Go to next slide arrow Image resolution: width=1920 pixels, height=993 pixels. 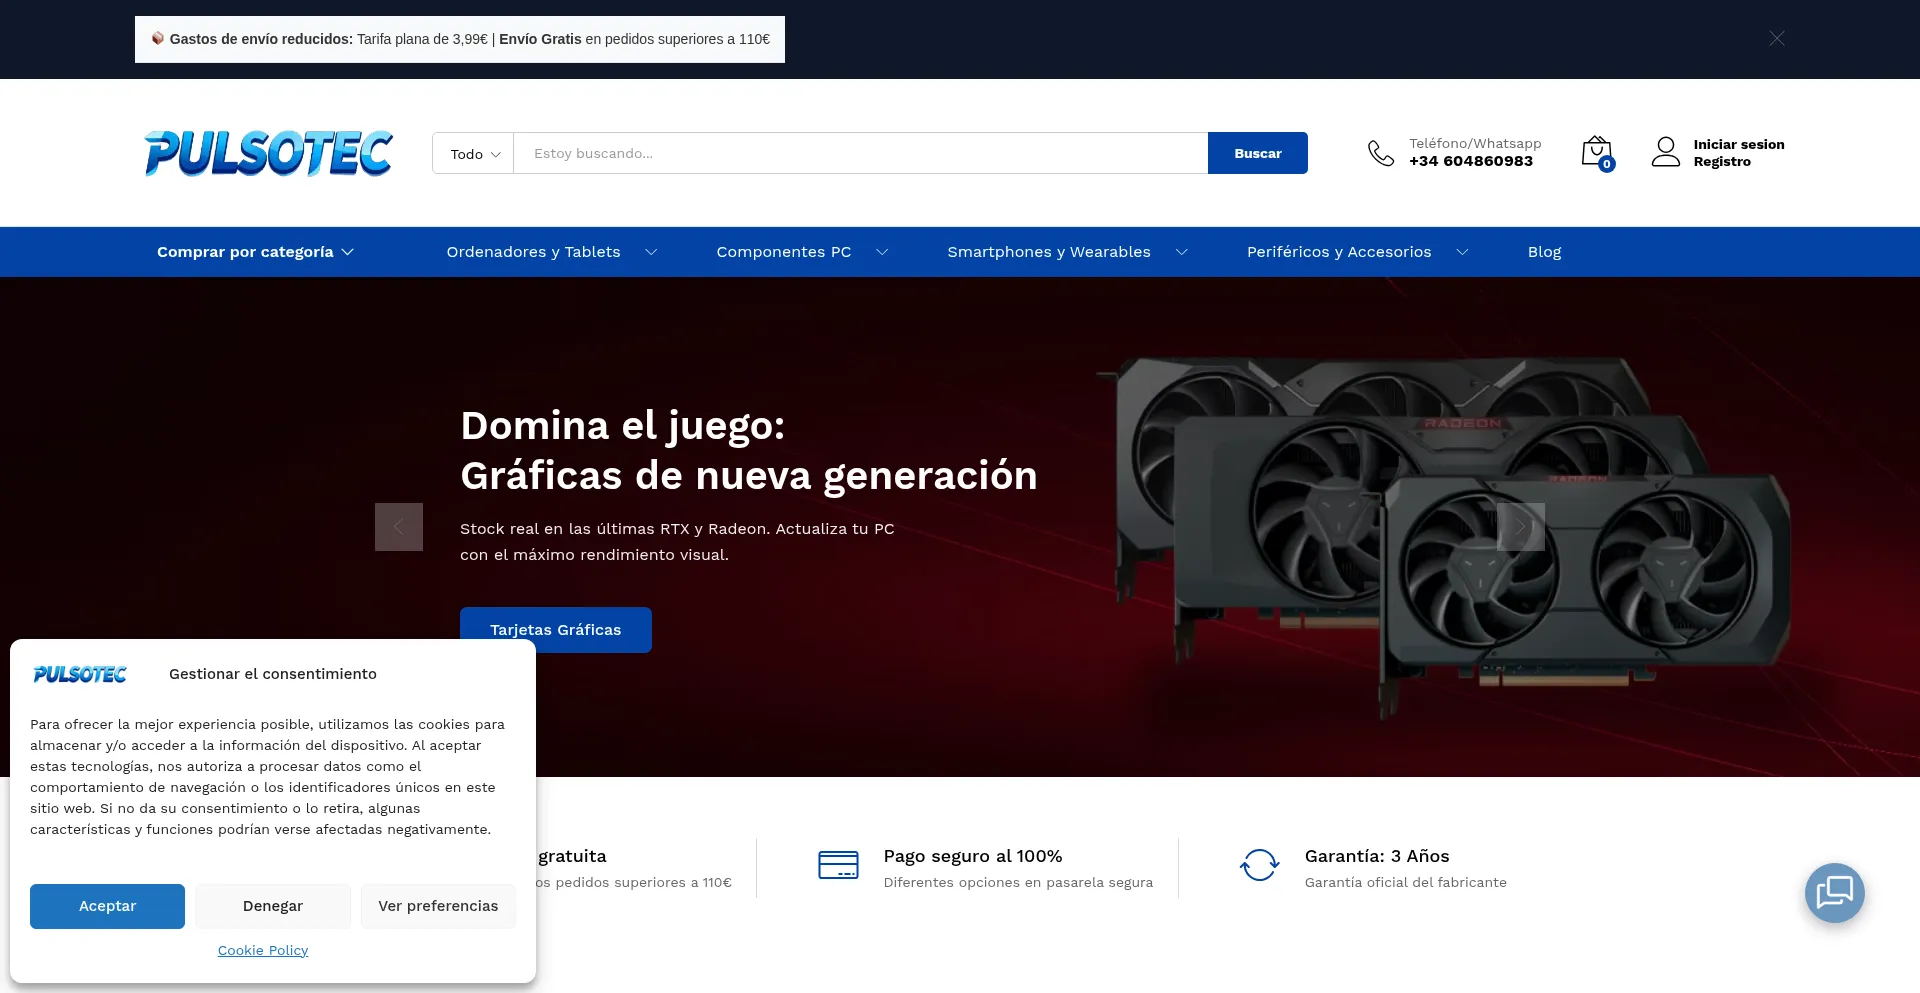[x=1521, y=527]
